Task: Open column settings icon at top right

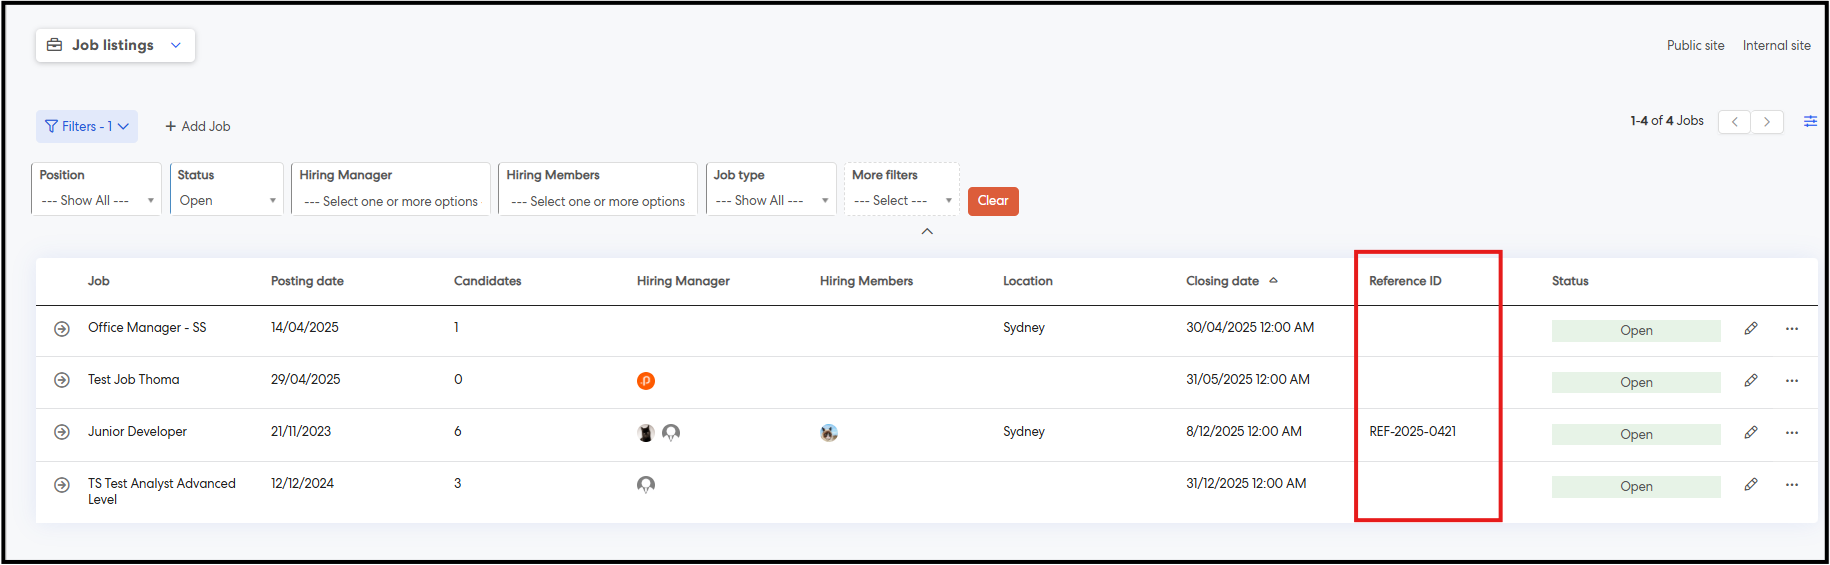Action: point(1810,121)
